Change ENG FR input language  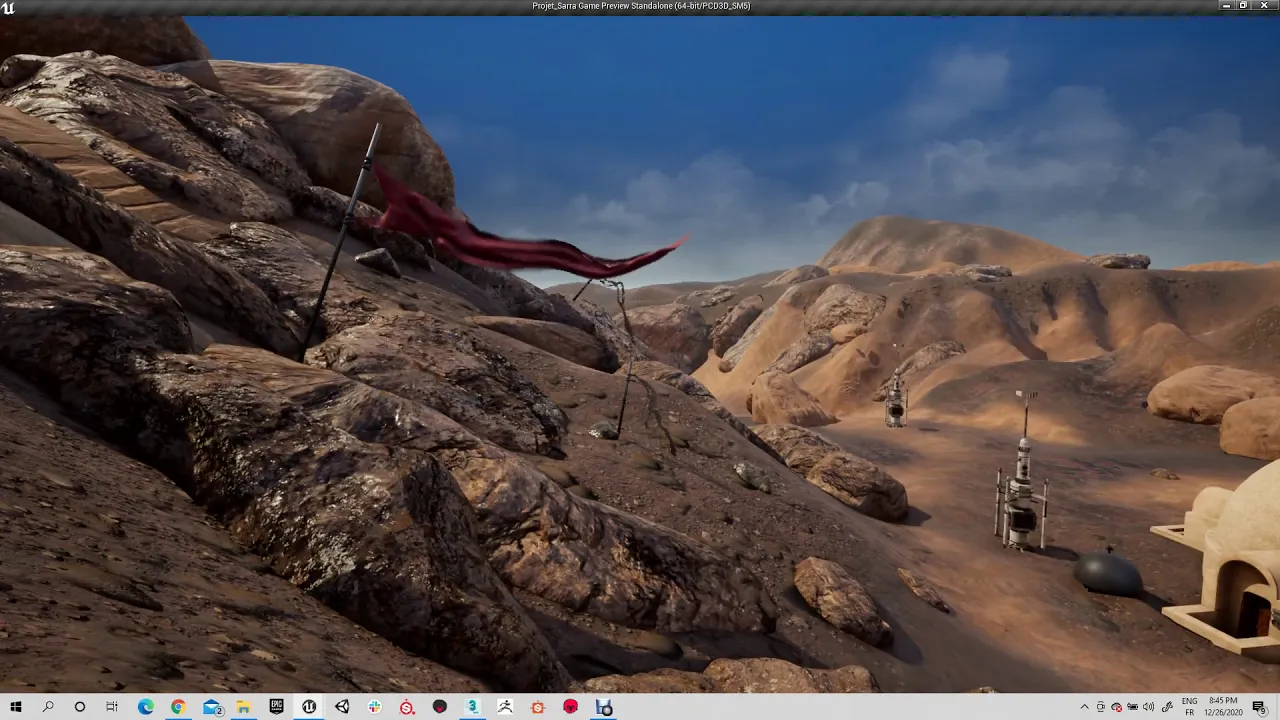tap(1190, 707)
